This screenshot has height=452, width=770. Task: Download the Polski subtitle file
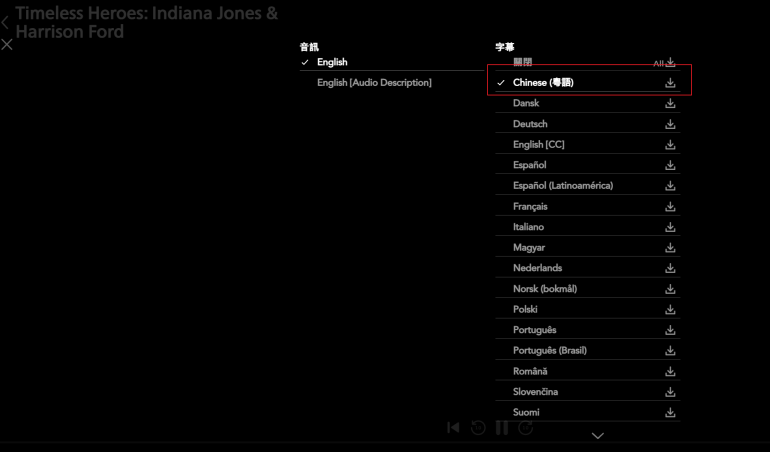tap(670, 310)
